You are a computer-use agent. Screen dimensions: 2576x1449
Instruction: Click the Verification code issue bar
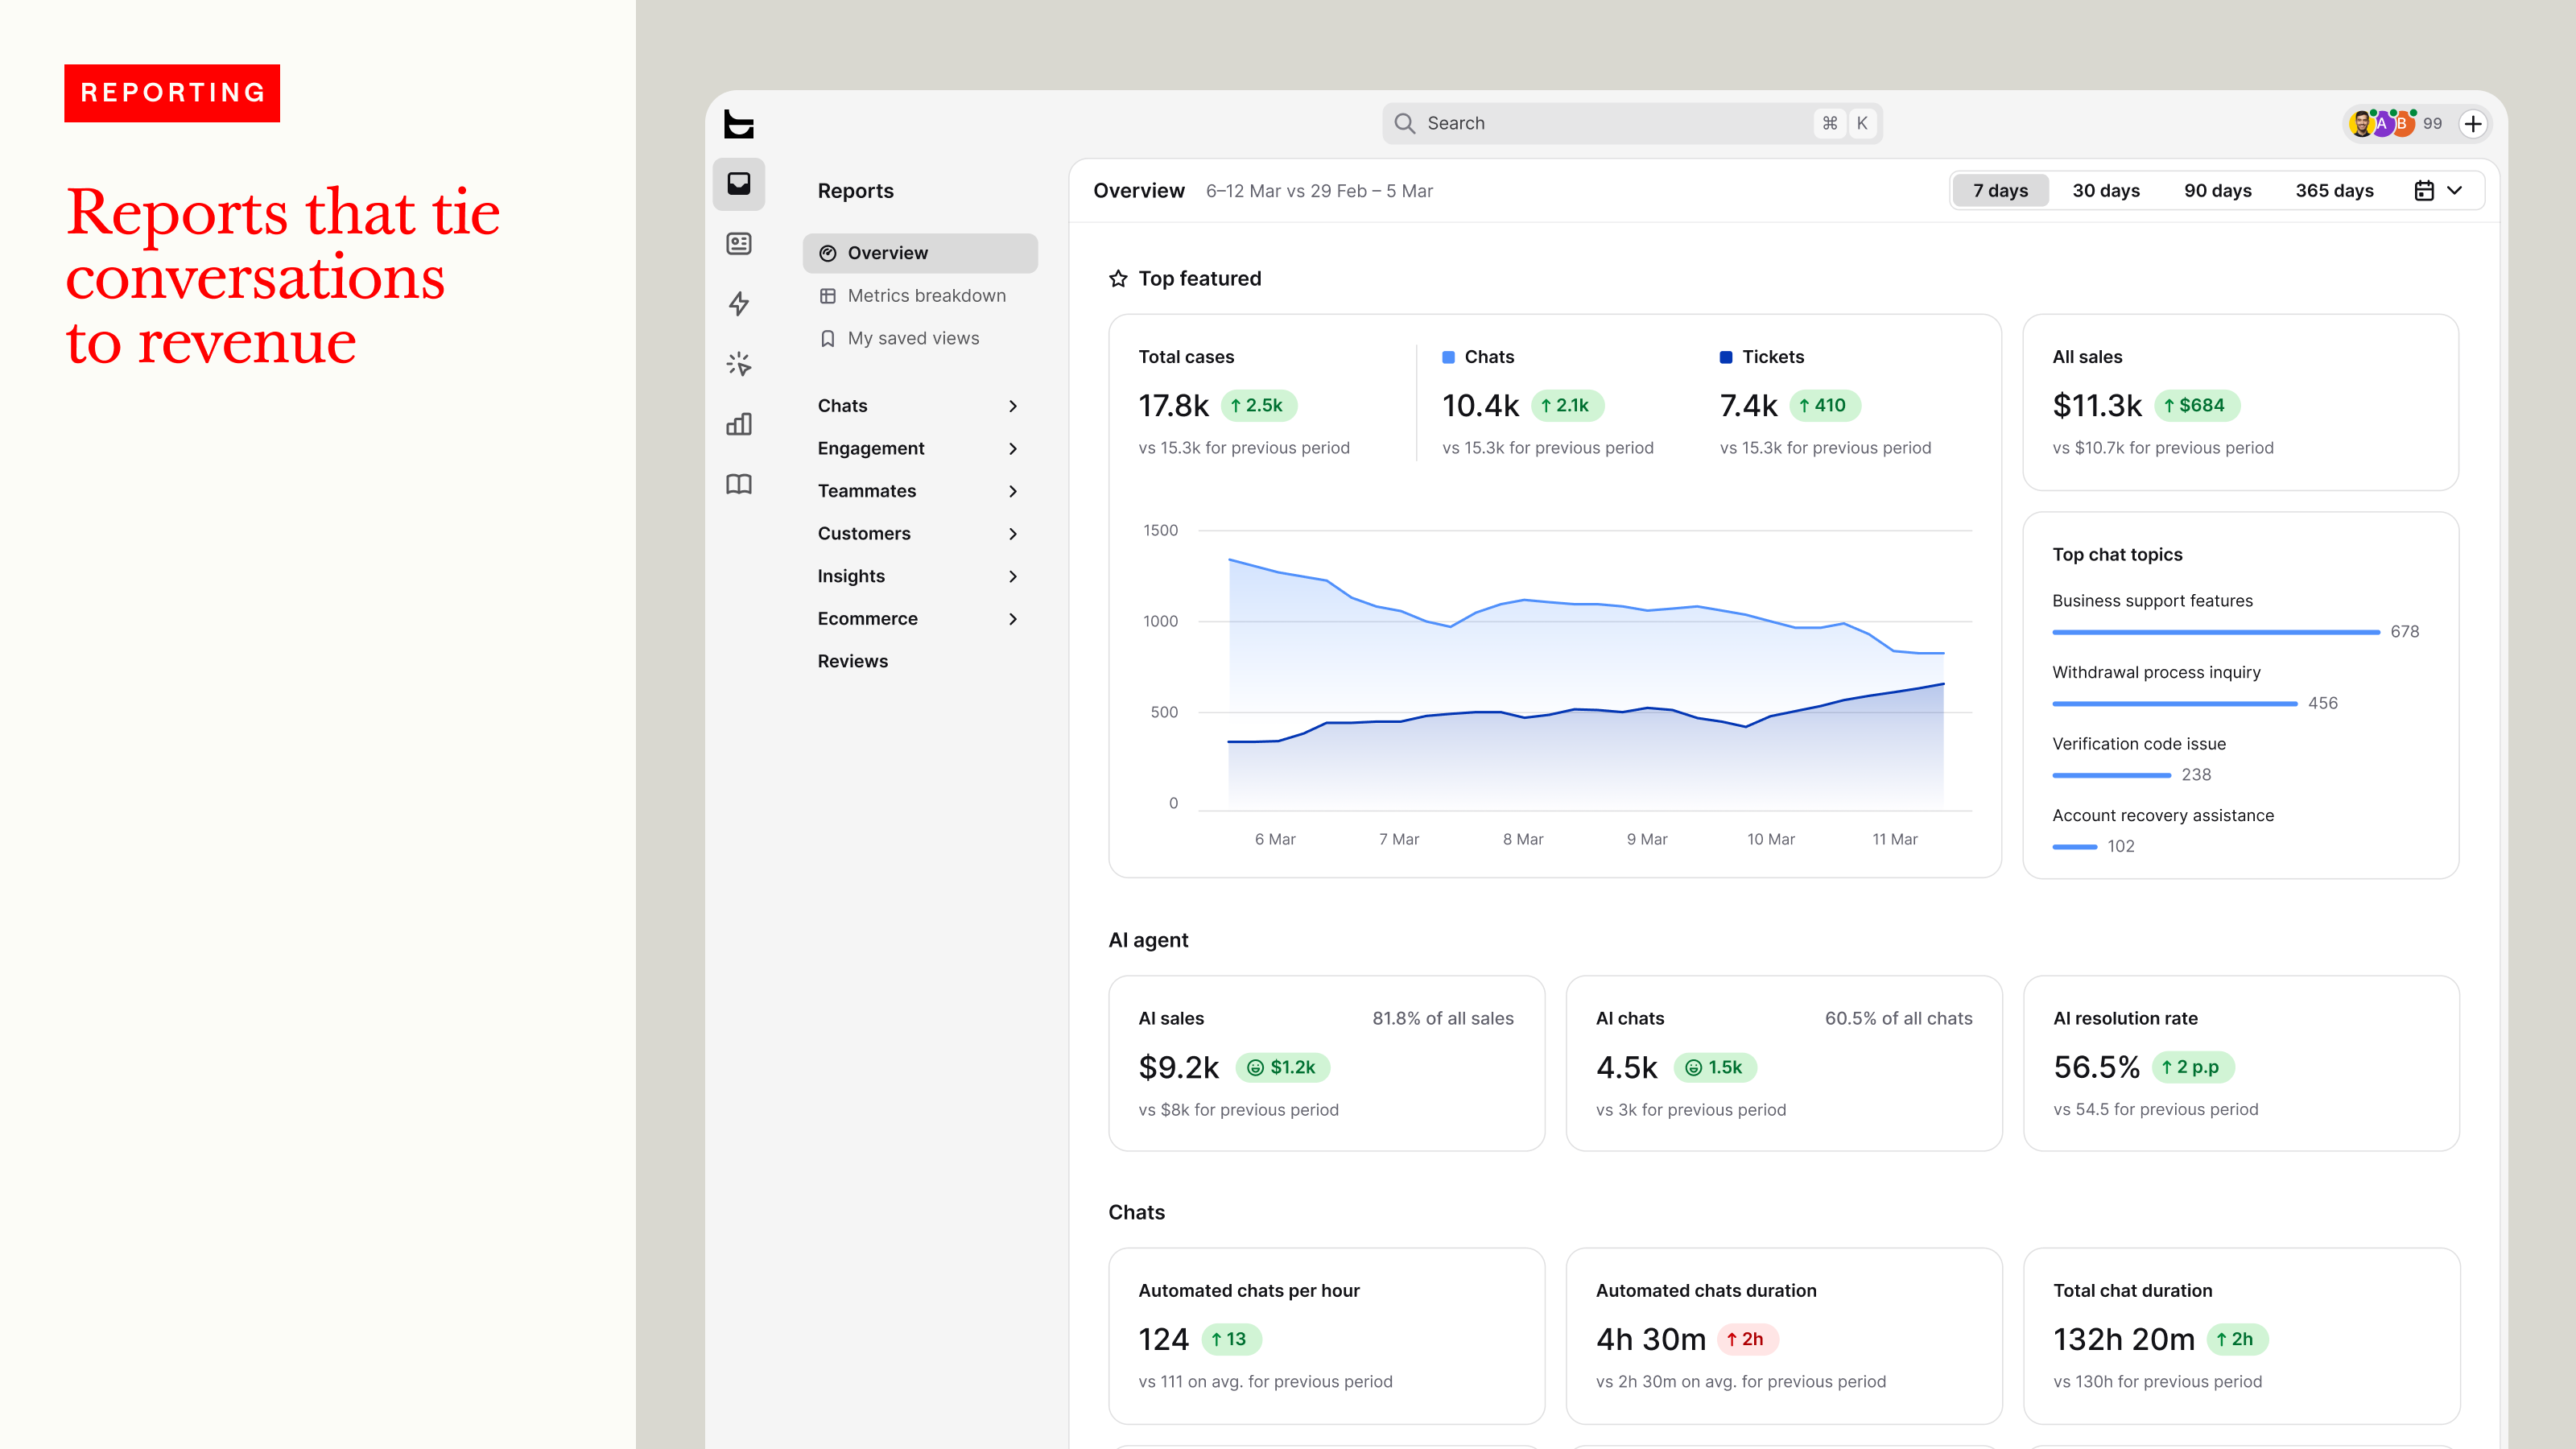2111,776
